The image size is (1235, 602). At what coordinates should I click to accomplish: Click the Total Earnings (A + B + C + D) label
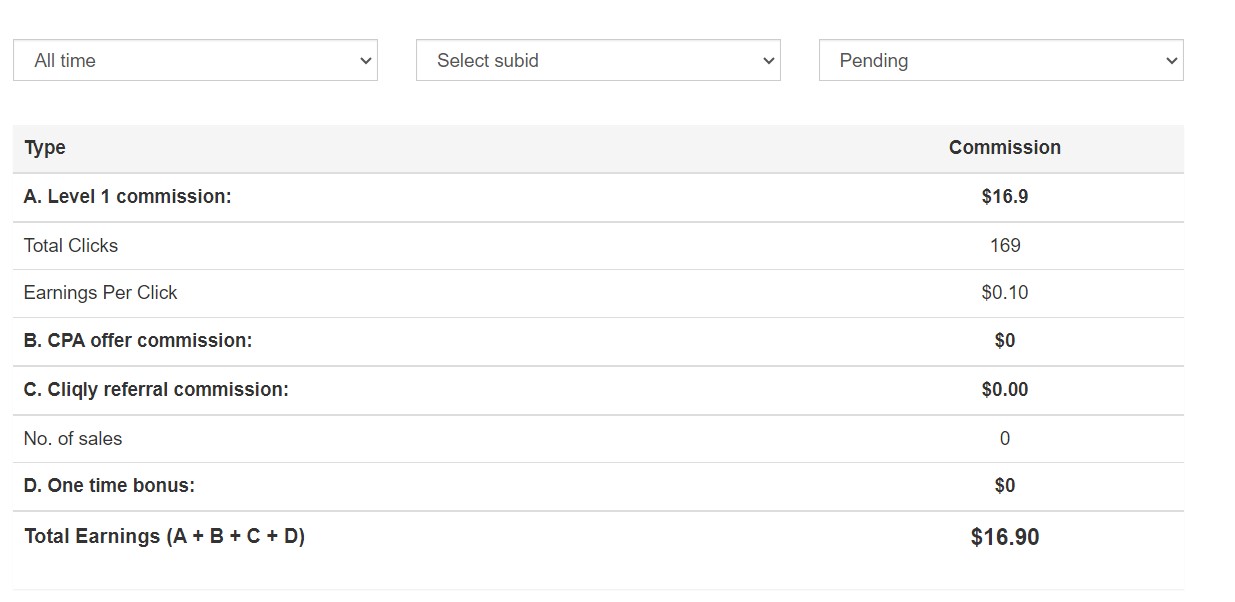pos(164,537)
